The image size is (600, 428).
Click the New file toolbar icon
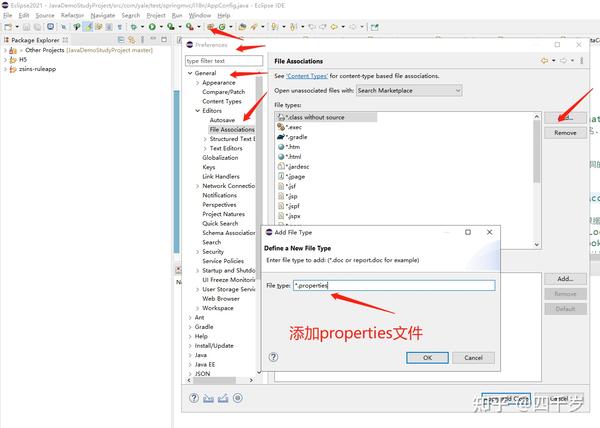[8, 27]
